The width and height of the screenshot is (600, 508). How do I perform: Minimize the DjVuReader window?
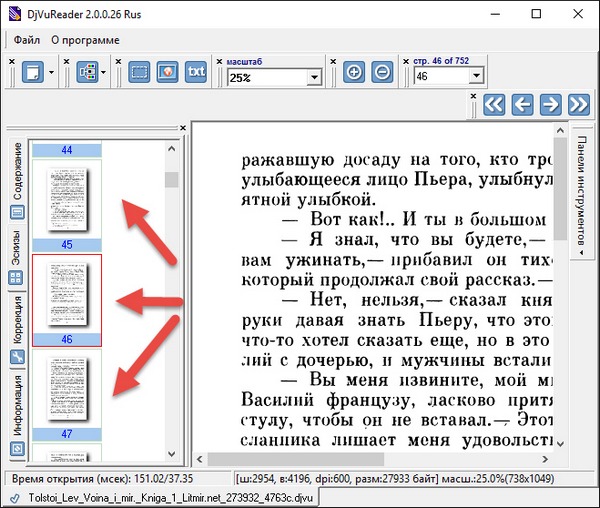click(496, 14)
